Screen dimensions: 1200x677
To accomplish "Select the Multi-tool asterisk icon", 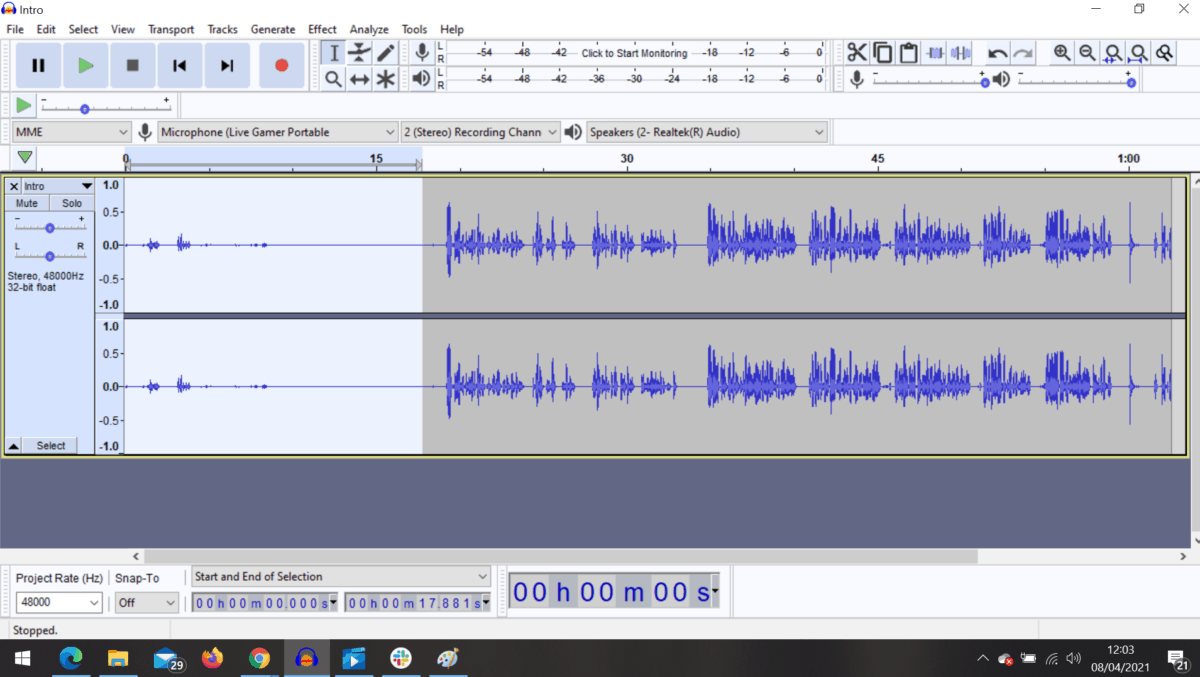I will (386, 79).
